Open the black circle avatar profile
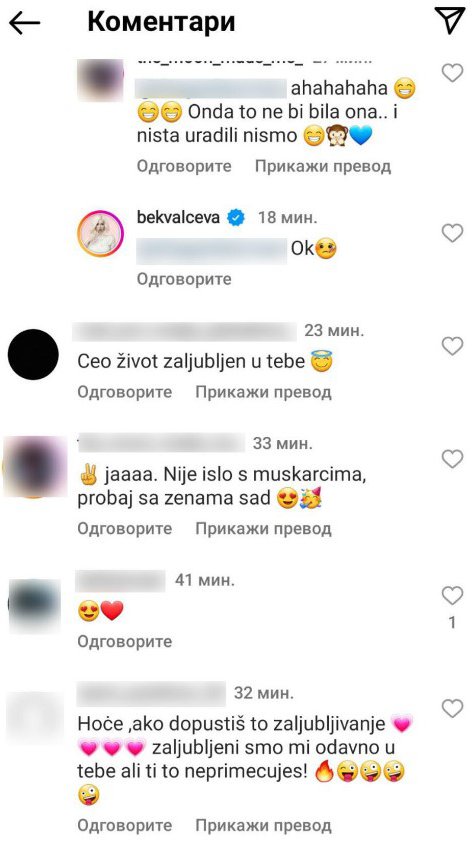Viewport: 475px width, 844px height. point(33,354)
